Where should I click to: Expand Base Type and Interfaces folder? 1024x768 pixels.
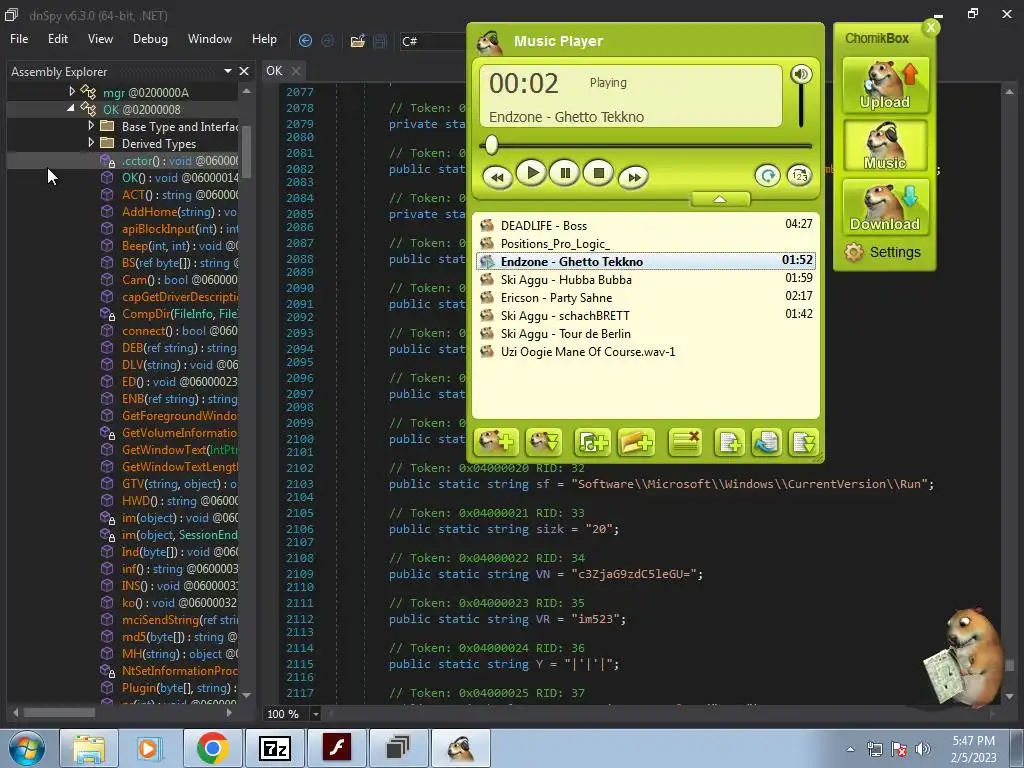coord(91,125)
